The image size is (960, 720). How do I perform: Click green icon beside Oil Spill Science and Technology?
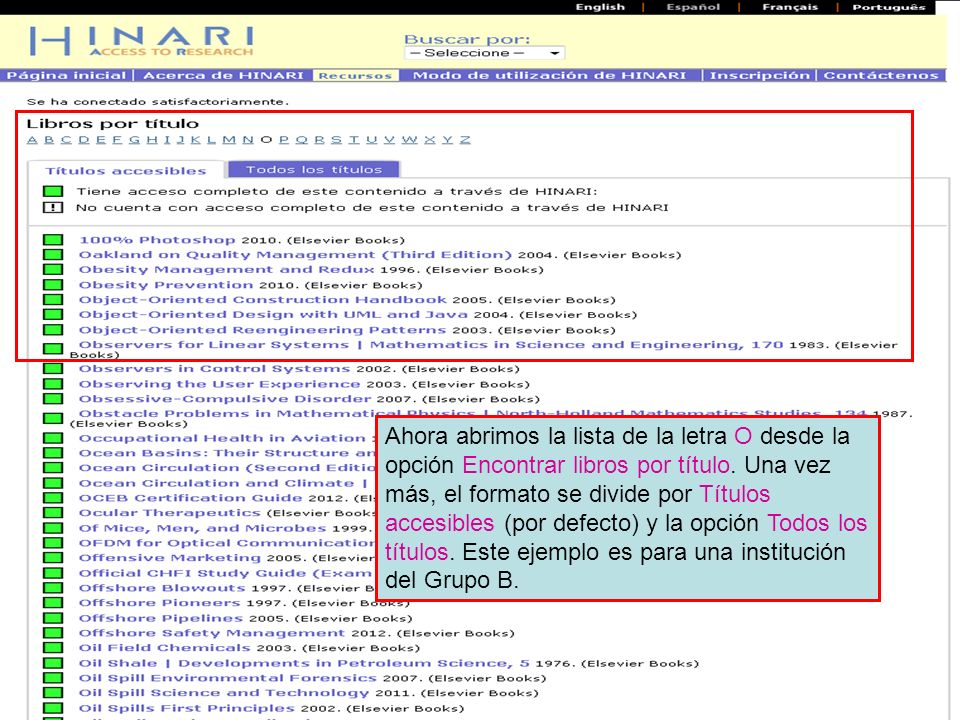53,692
